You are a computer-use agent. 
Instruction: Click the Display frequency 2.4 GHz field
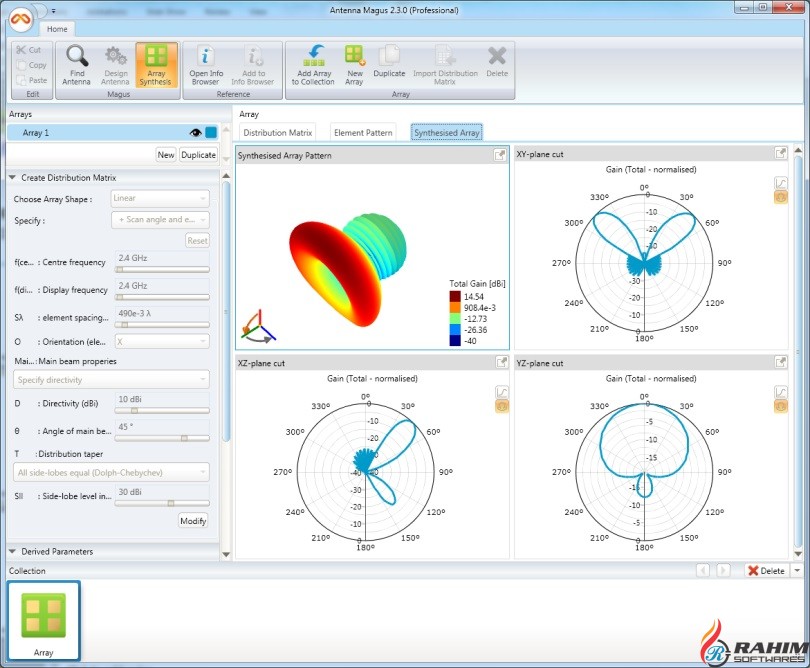[x=162, y=286]
